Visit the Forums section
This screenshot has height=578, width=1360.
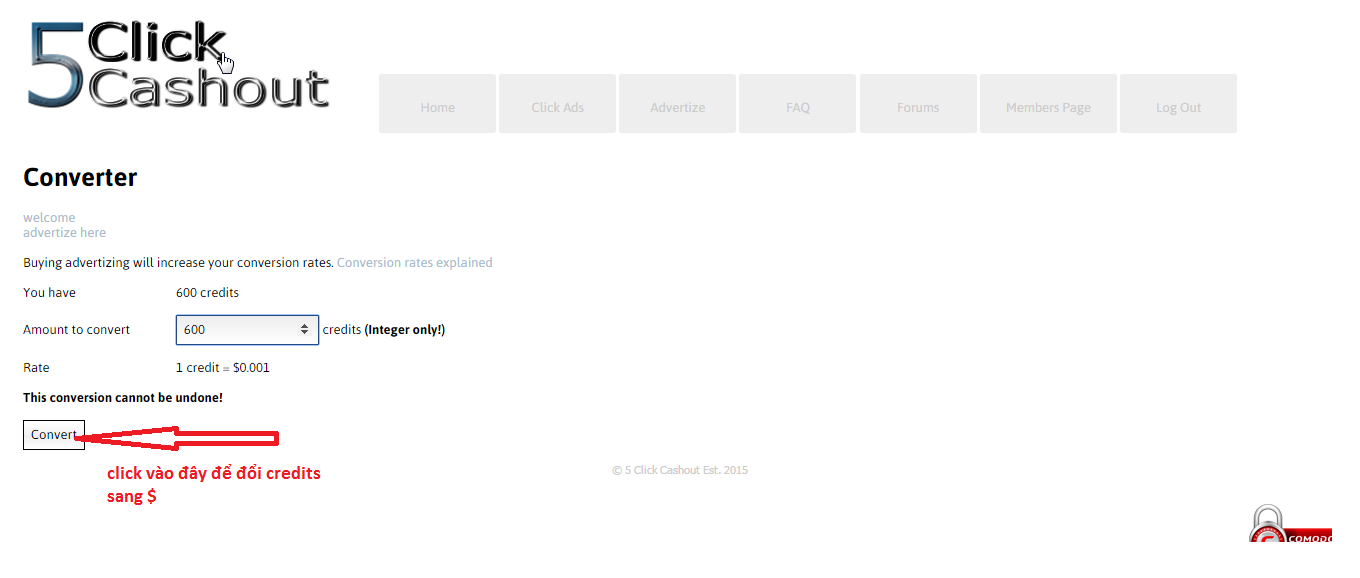(918, 103)
